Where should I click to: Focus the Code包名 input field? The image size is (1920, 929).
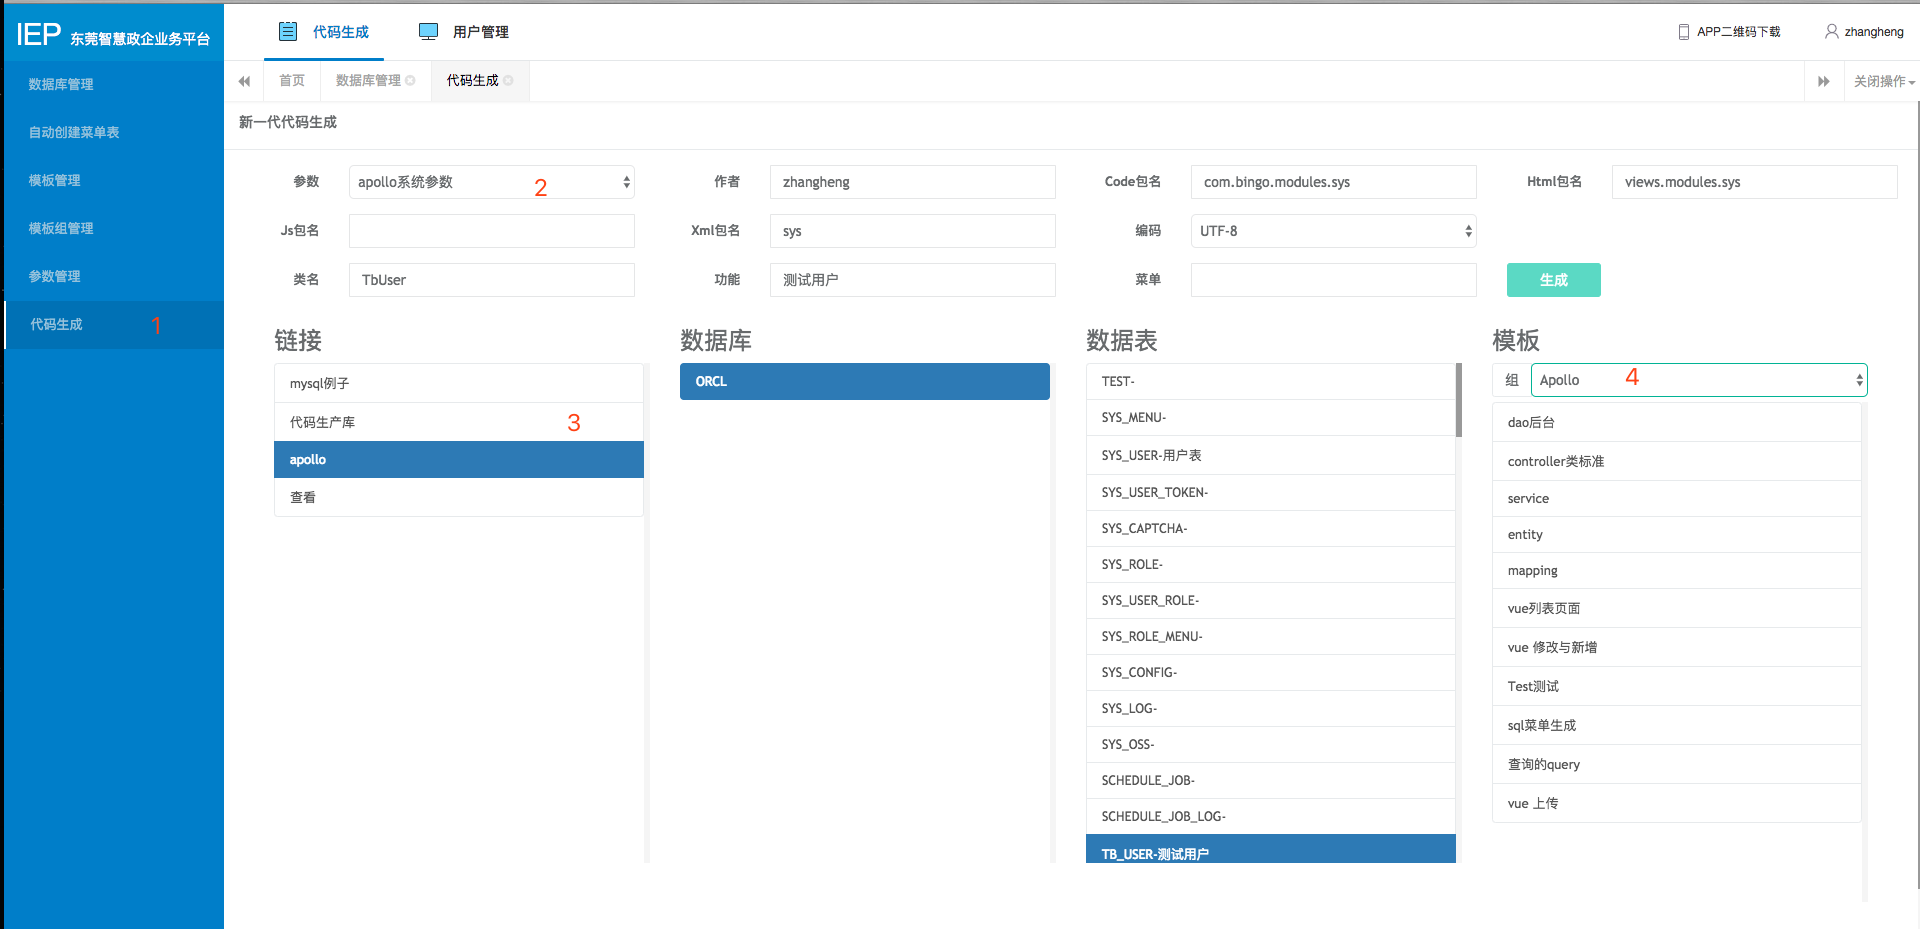point(1333,182)
